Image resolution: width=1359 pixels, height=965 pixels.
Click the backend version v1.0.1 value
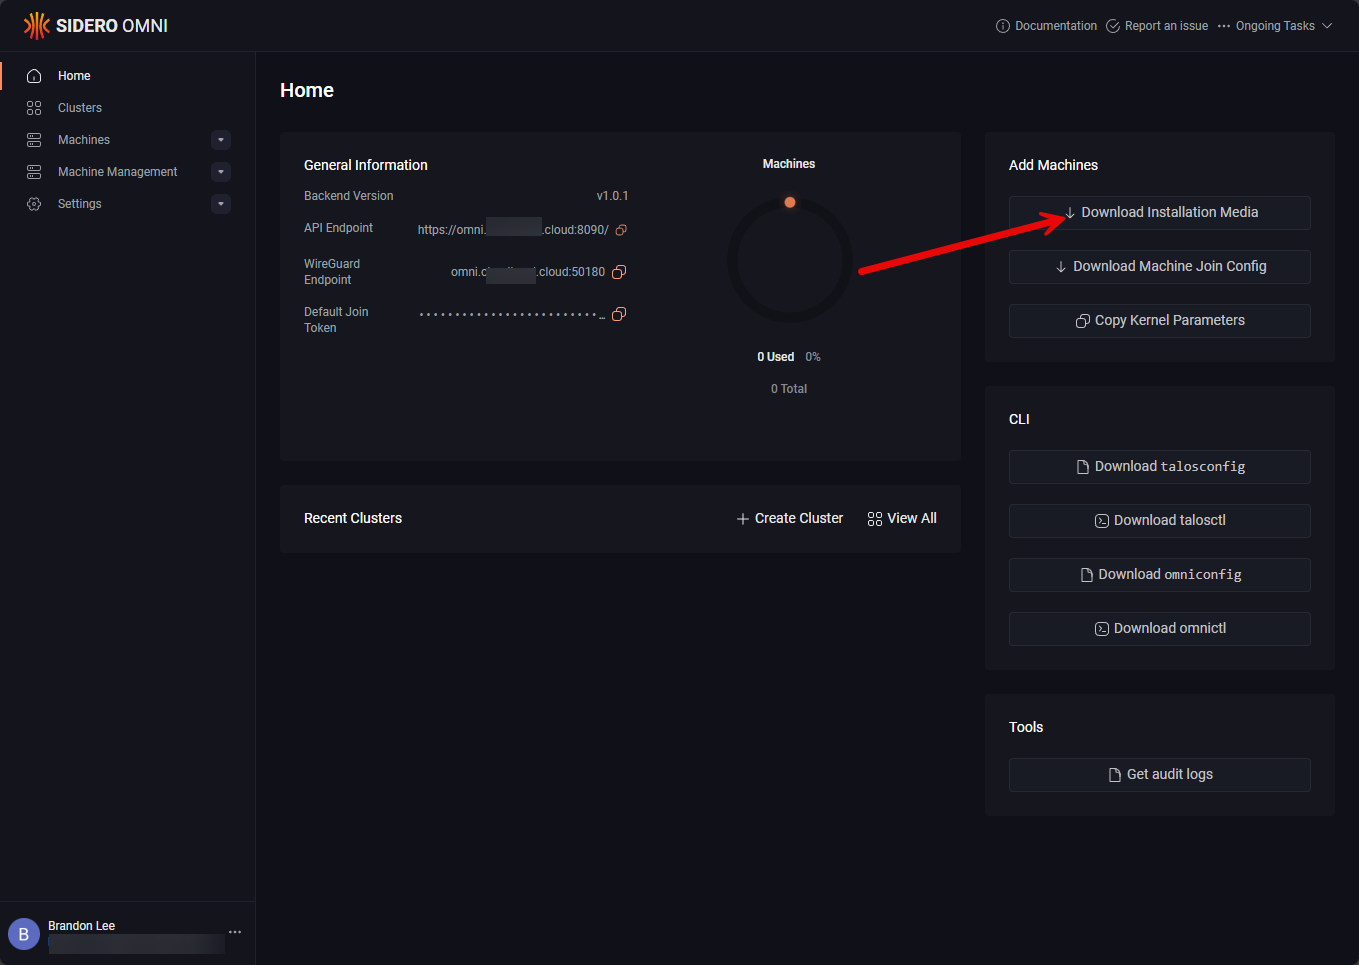(613, 196)
